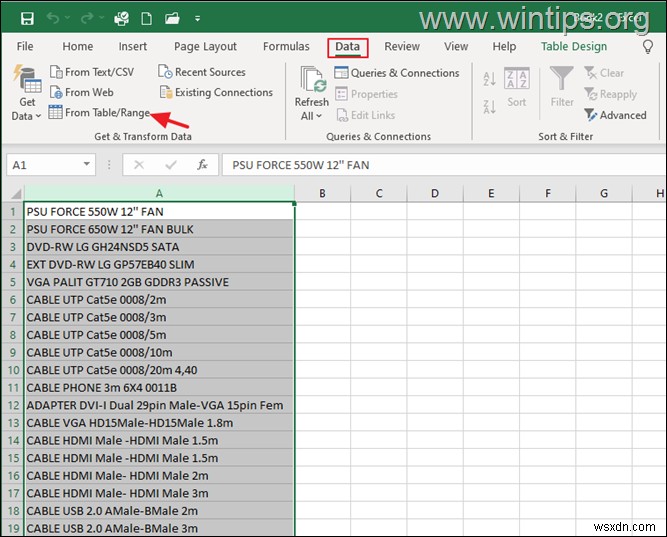Click cell 'PSU FORCE 550W 12" FAN'
The image size is (667, 537).
[159, 211]
